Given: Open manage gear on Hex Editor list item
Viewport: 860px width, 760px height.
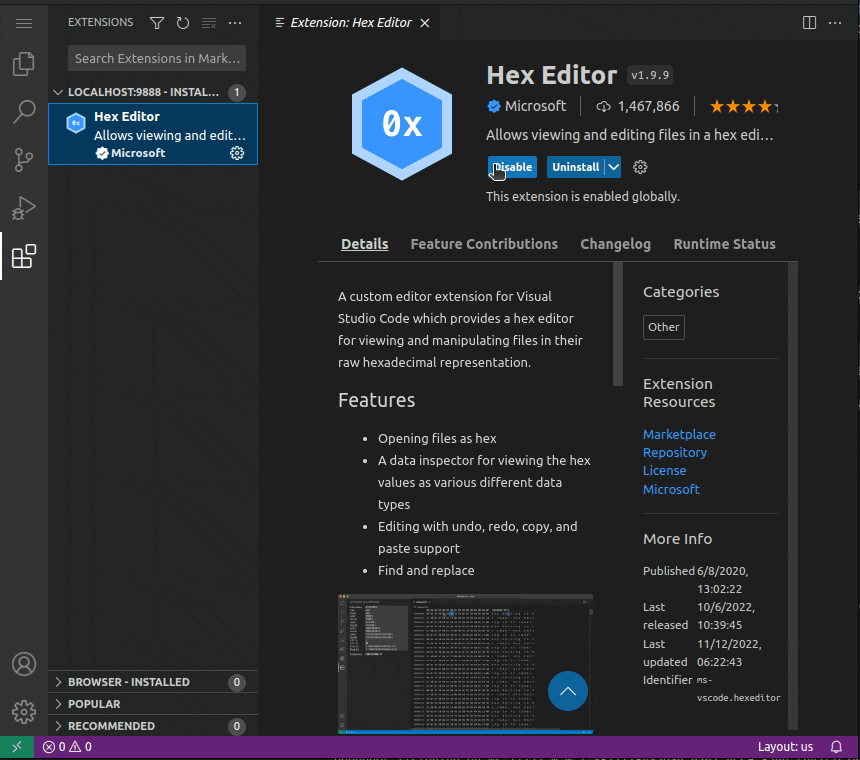Looking at the screenshot, I should [x=237, y=153].
